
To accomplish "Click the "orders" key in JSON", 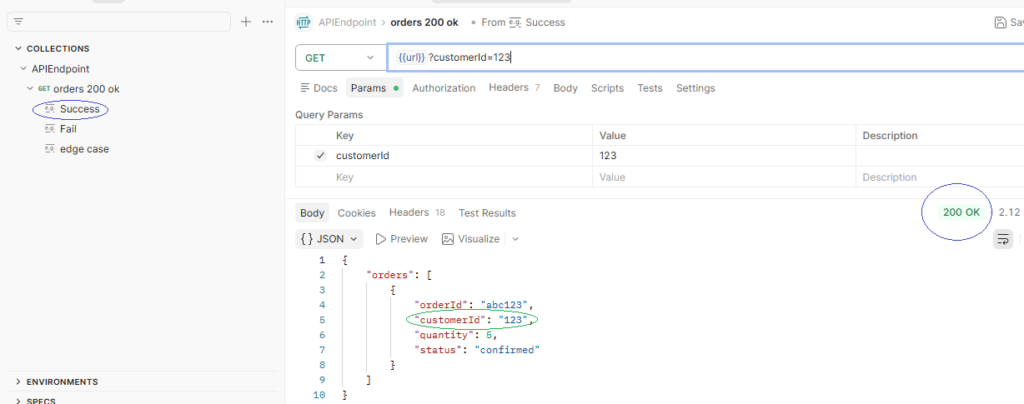I will [391, 275].
